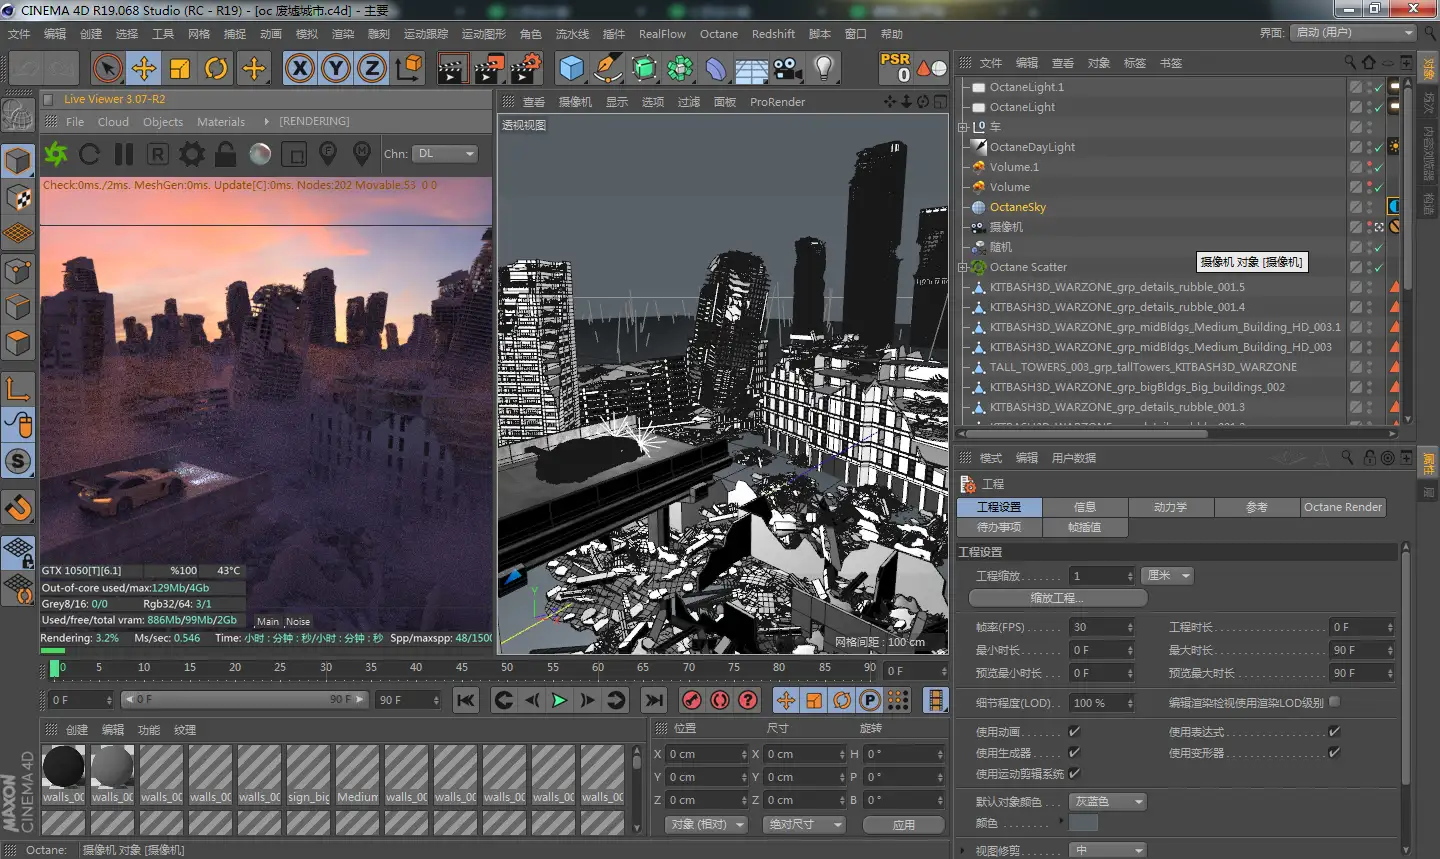Open Live Viewer Materials menu
This screenshot has width=1440, height=859.
point(221,122)
